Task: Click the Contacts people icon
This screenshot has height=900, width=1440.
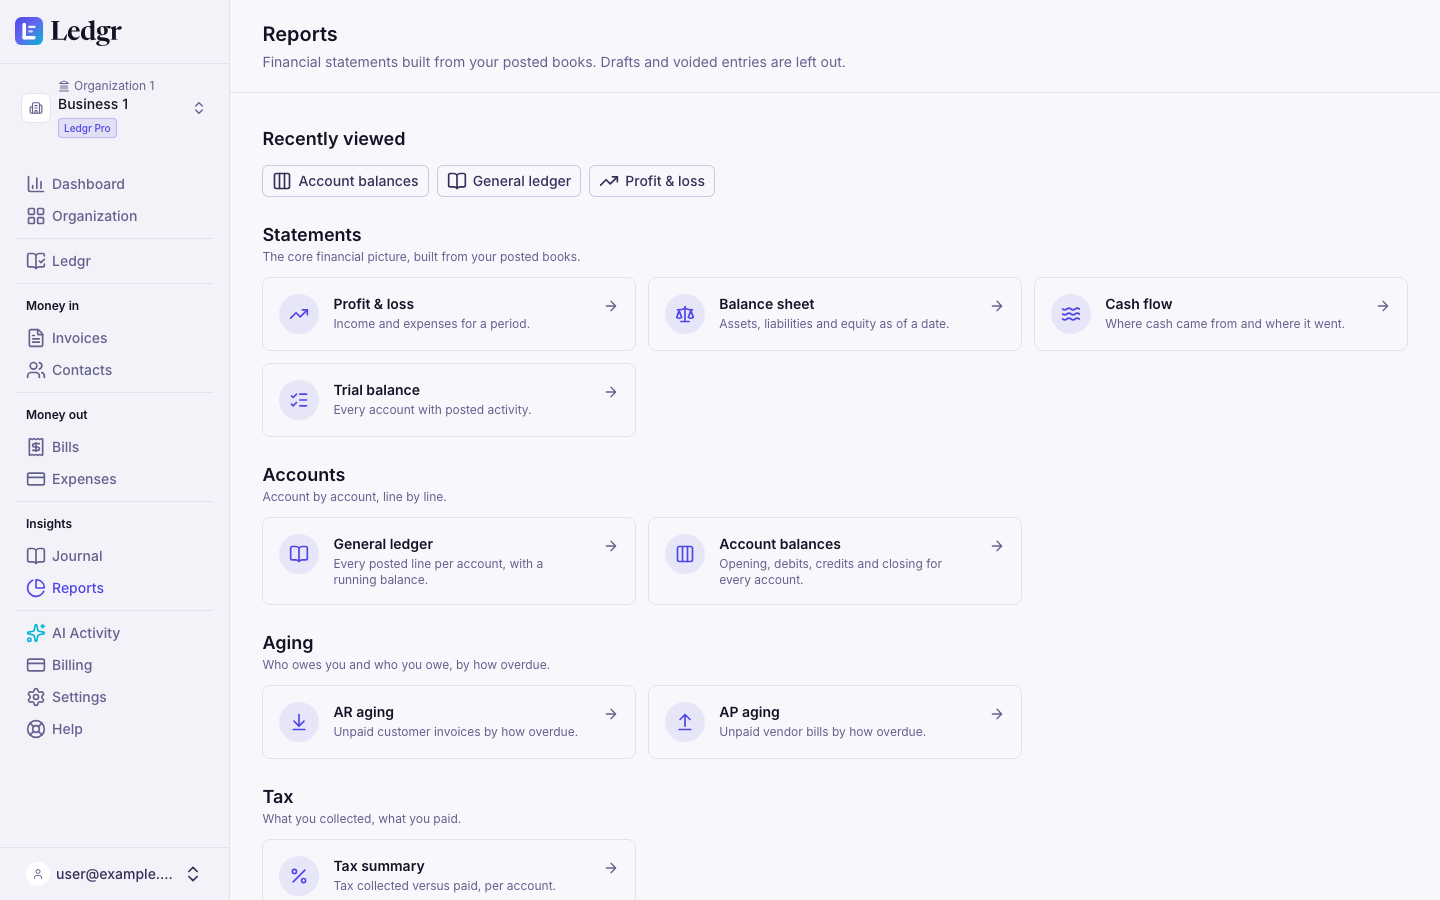Action: pyautogui.click(x=36, y=370)
